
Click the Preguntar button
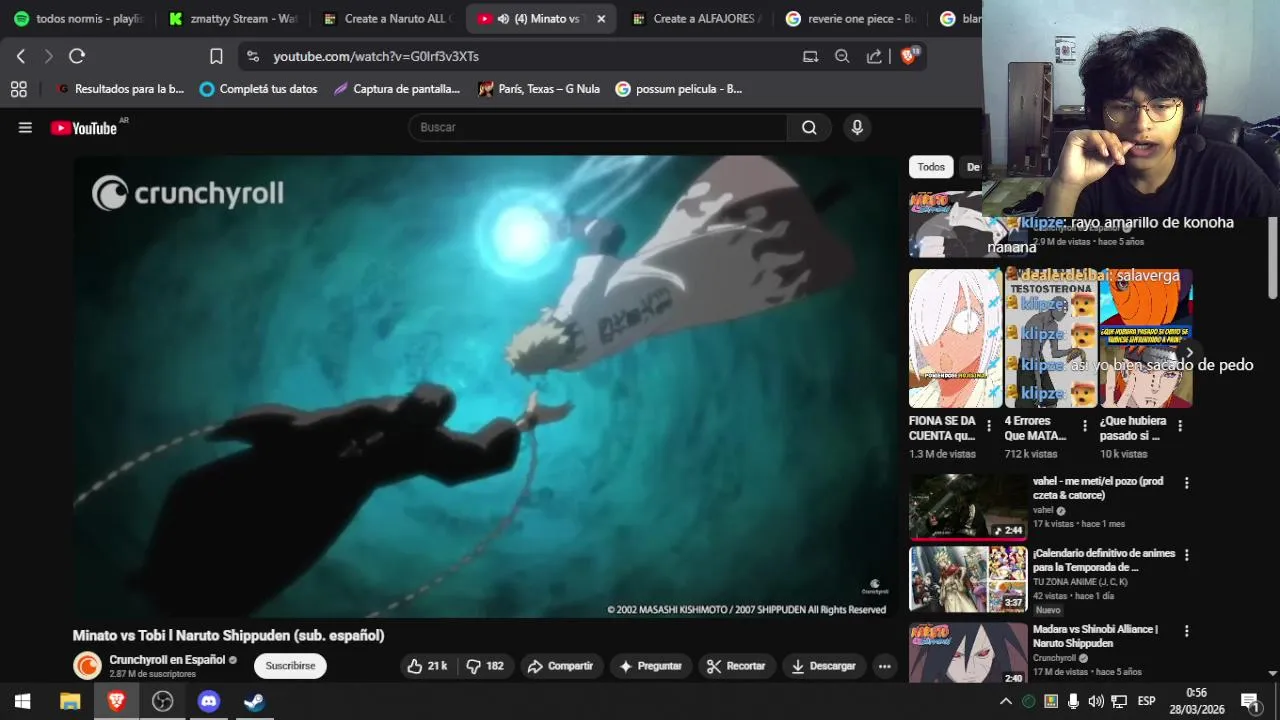[x=650, y=666]
